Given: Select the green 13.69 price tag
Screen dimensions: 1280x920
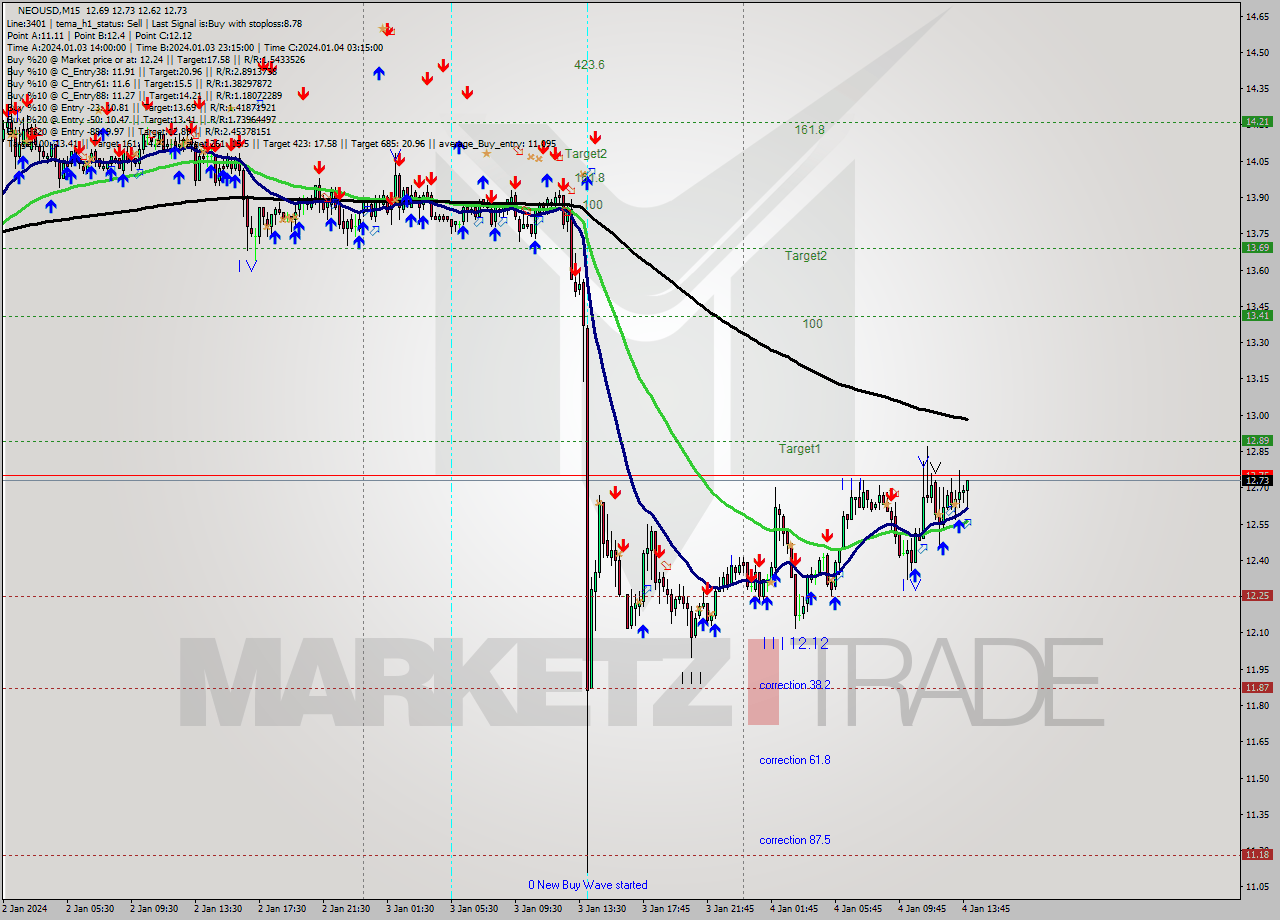Looking at the screenshot, I should click(1257, 248).
